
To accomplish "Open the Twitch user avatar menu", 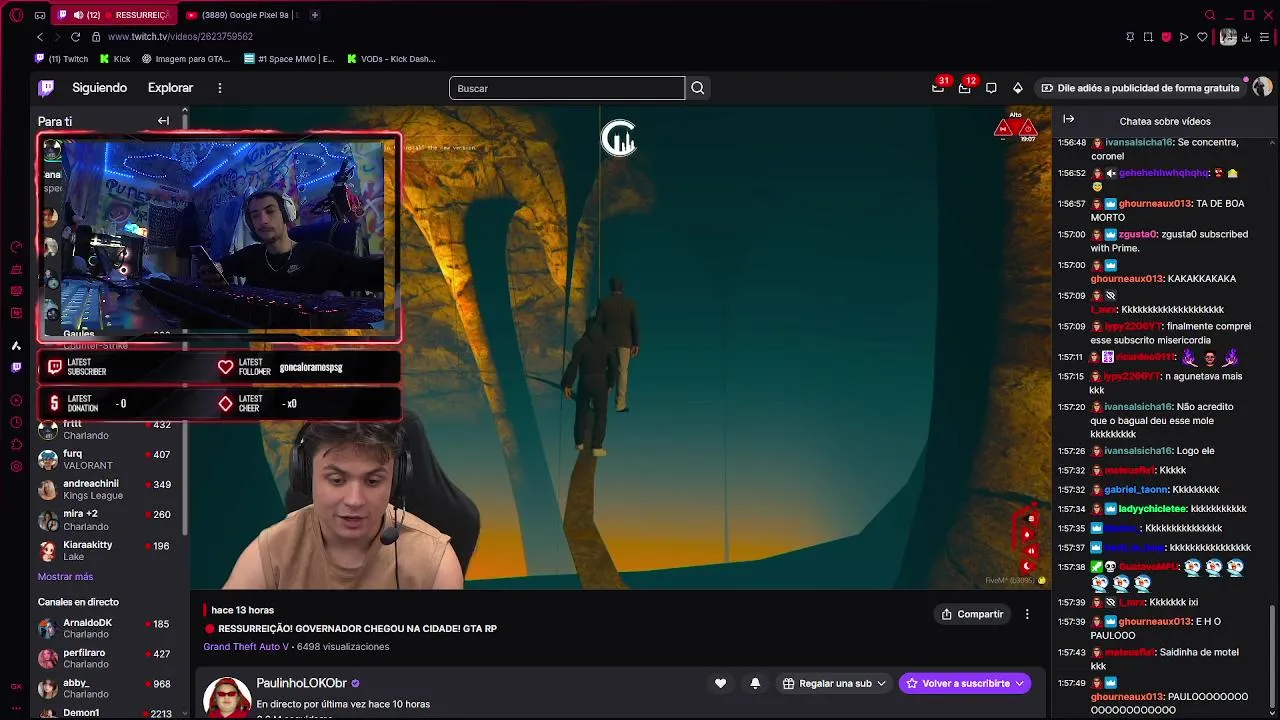I will tap(1262, 88).
